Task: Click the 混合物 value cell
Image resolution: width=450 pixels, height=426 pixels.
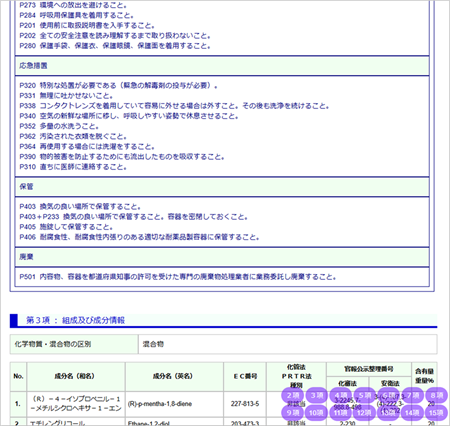Action: pos(288,344)
